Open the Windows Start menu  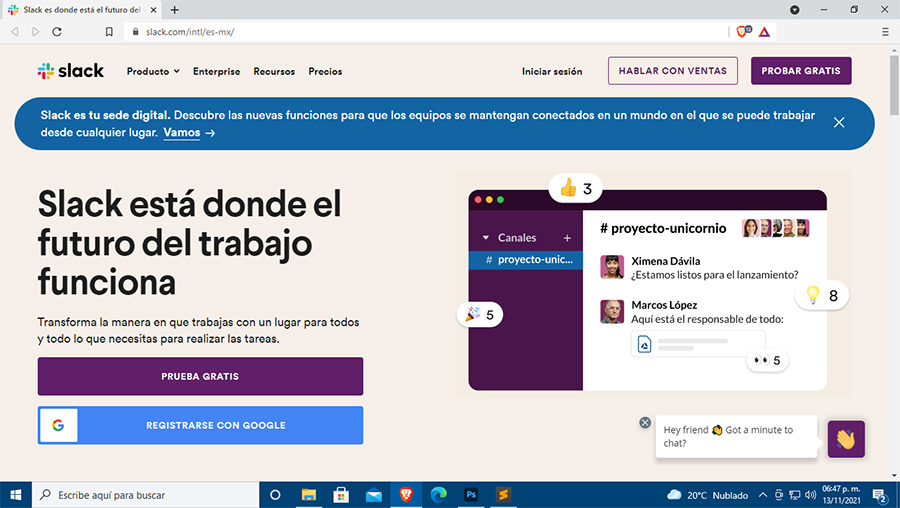(15, 495)
